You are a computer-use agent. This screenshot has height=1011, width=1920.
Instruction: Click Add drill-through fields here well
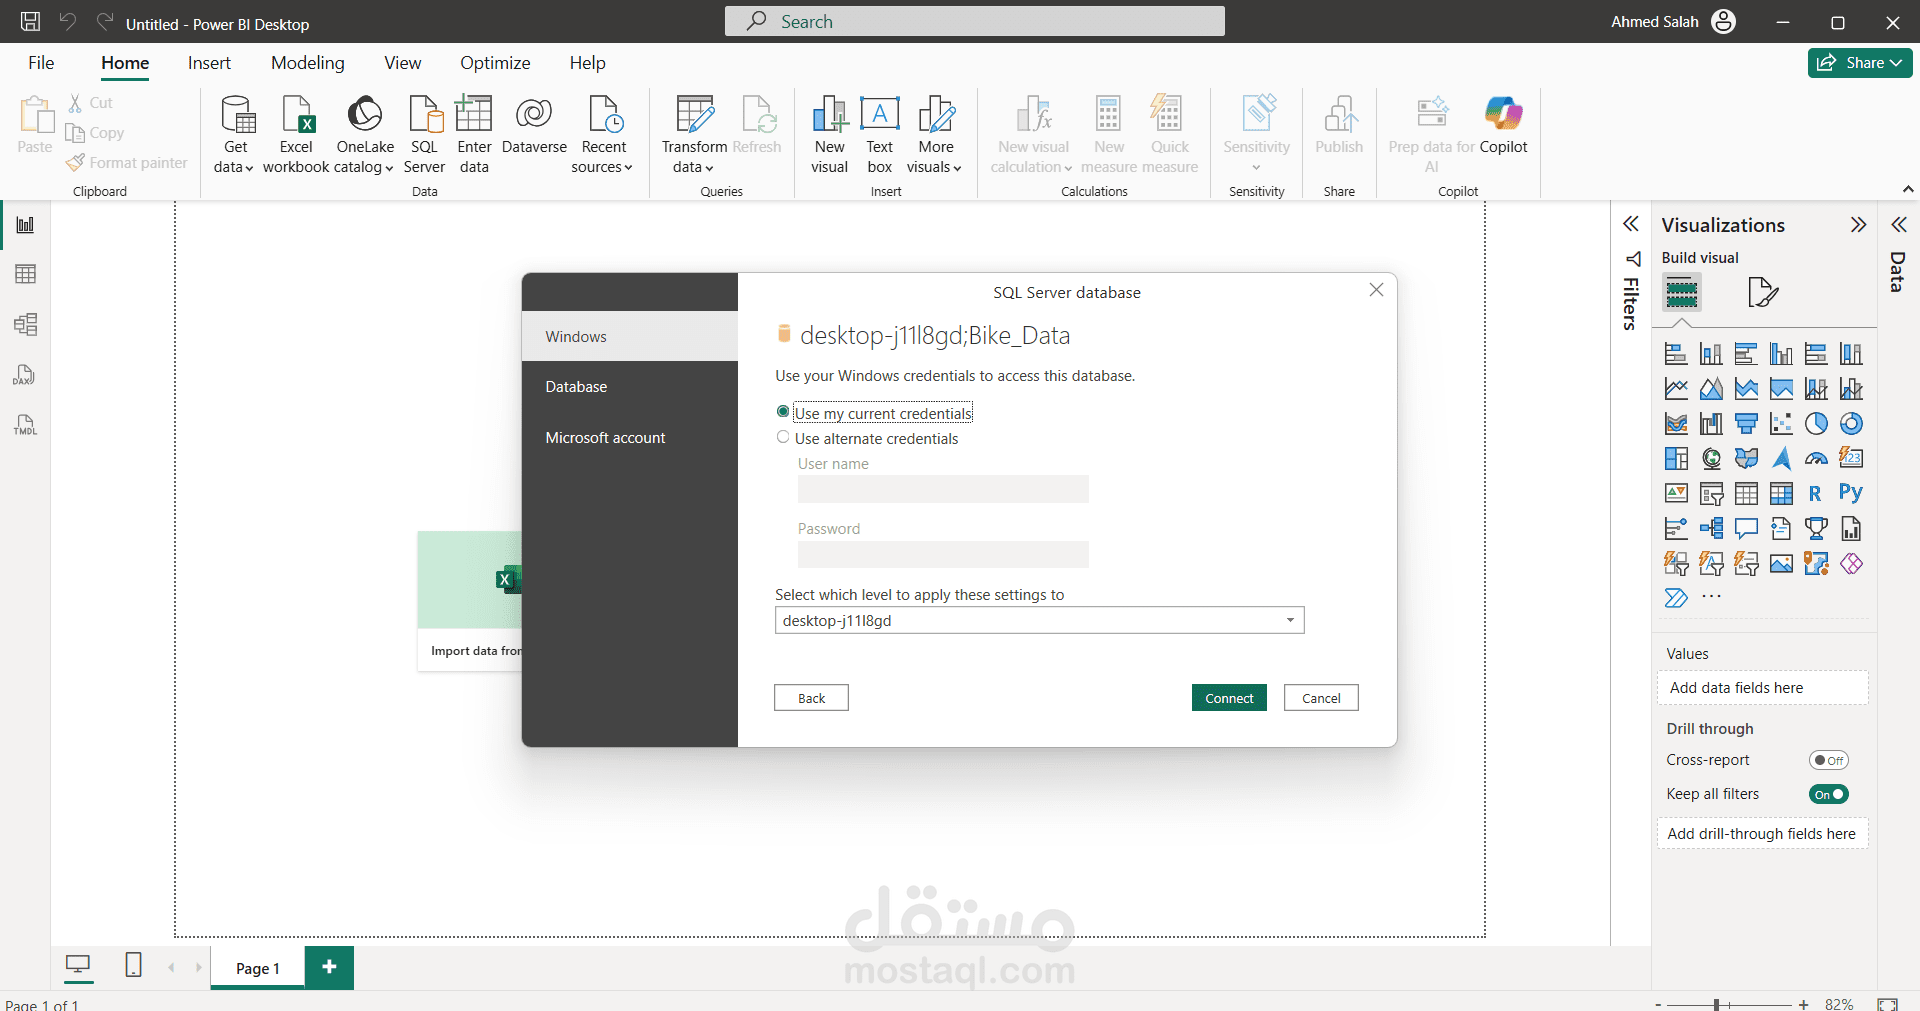point(1762,834)
